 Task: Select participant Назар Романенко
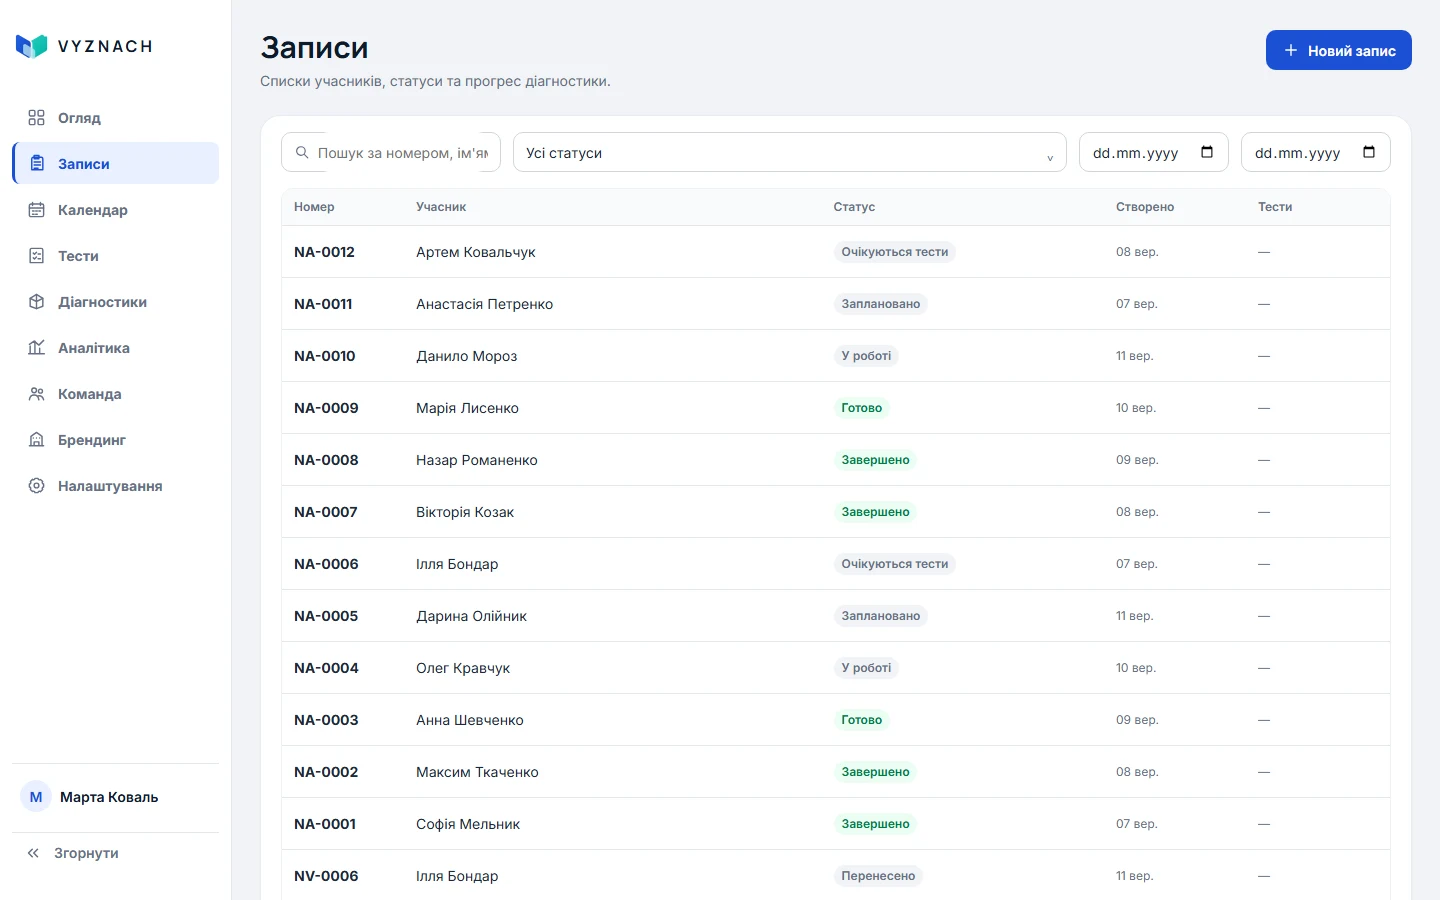[477, 460]
